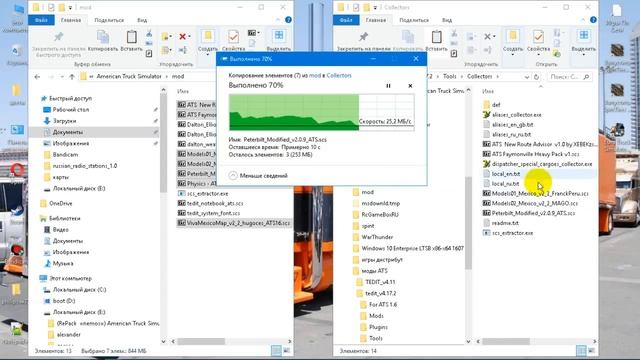Select WarThunder folder in Collectors tree
Image resolution: width=640 pixels, height=360 pixels.
point(377,237)
